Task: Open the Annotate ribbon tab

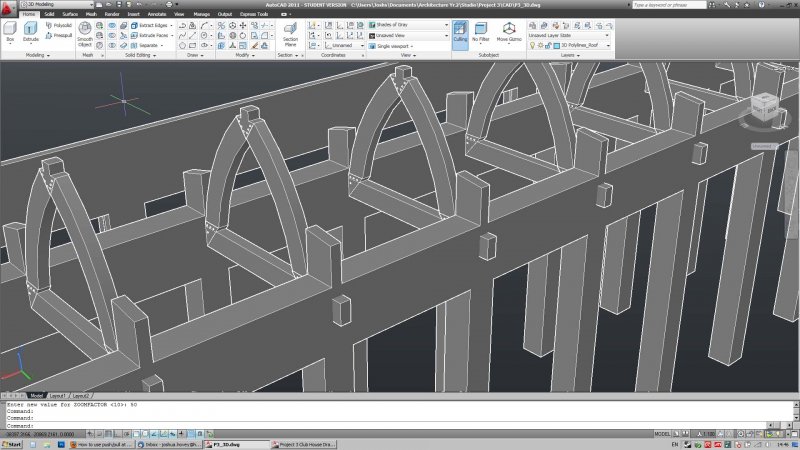Action: (159, 15)
